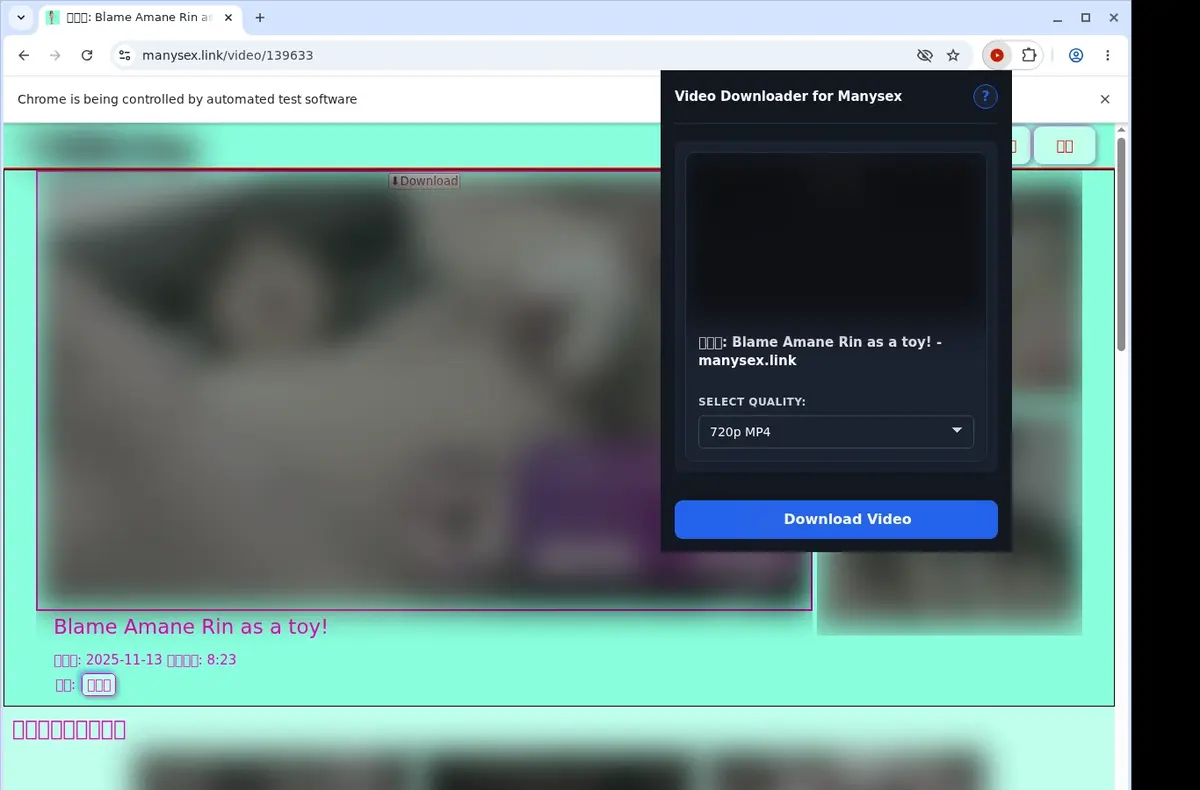Click the Download Video button
This screenshot has width=1200, height=790.
click(x=836, y=519)
